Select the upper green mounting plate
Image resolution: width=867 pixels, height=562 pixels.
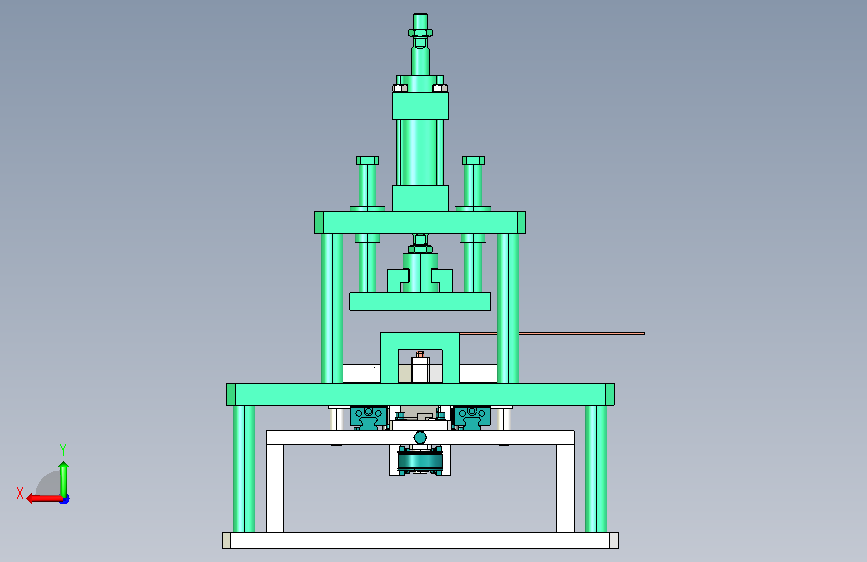tap(420, 222)
